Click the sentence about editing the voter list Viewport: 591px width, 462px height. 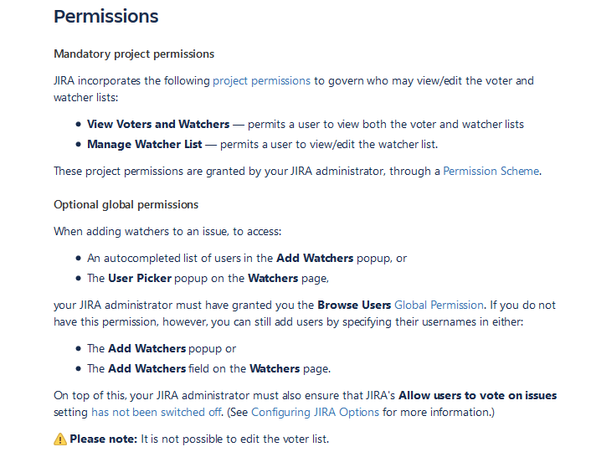(235, 439)
